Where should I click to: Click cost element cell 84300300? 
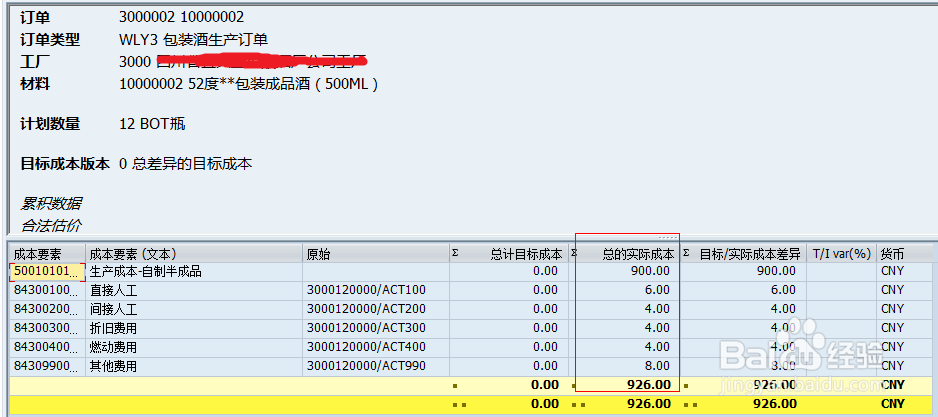[46, 328]
